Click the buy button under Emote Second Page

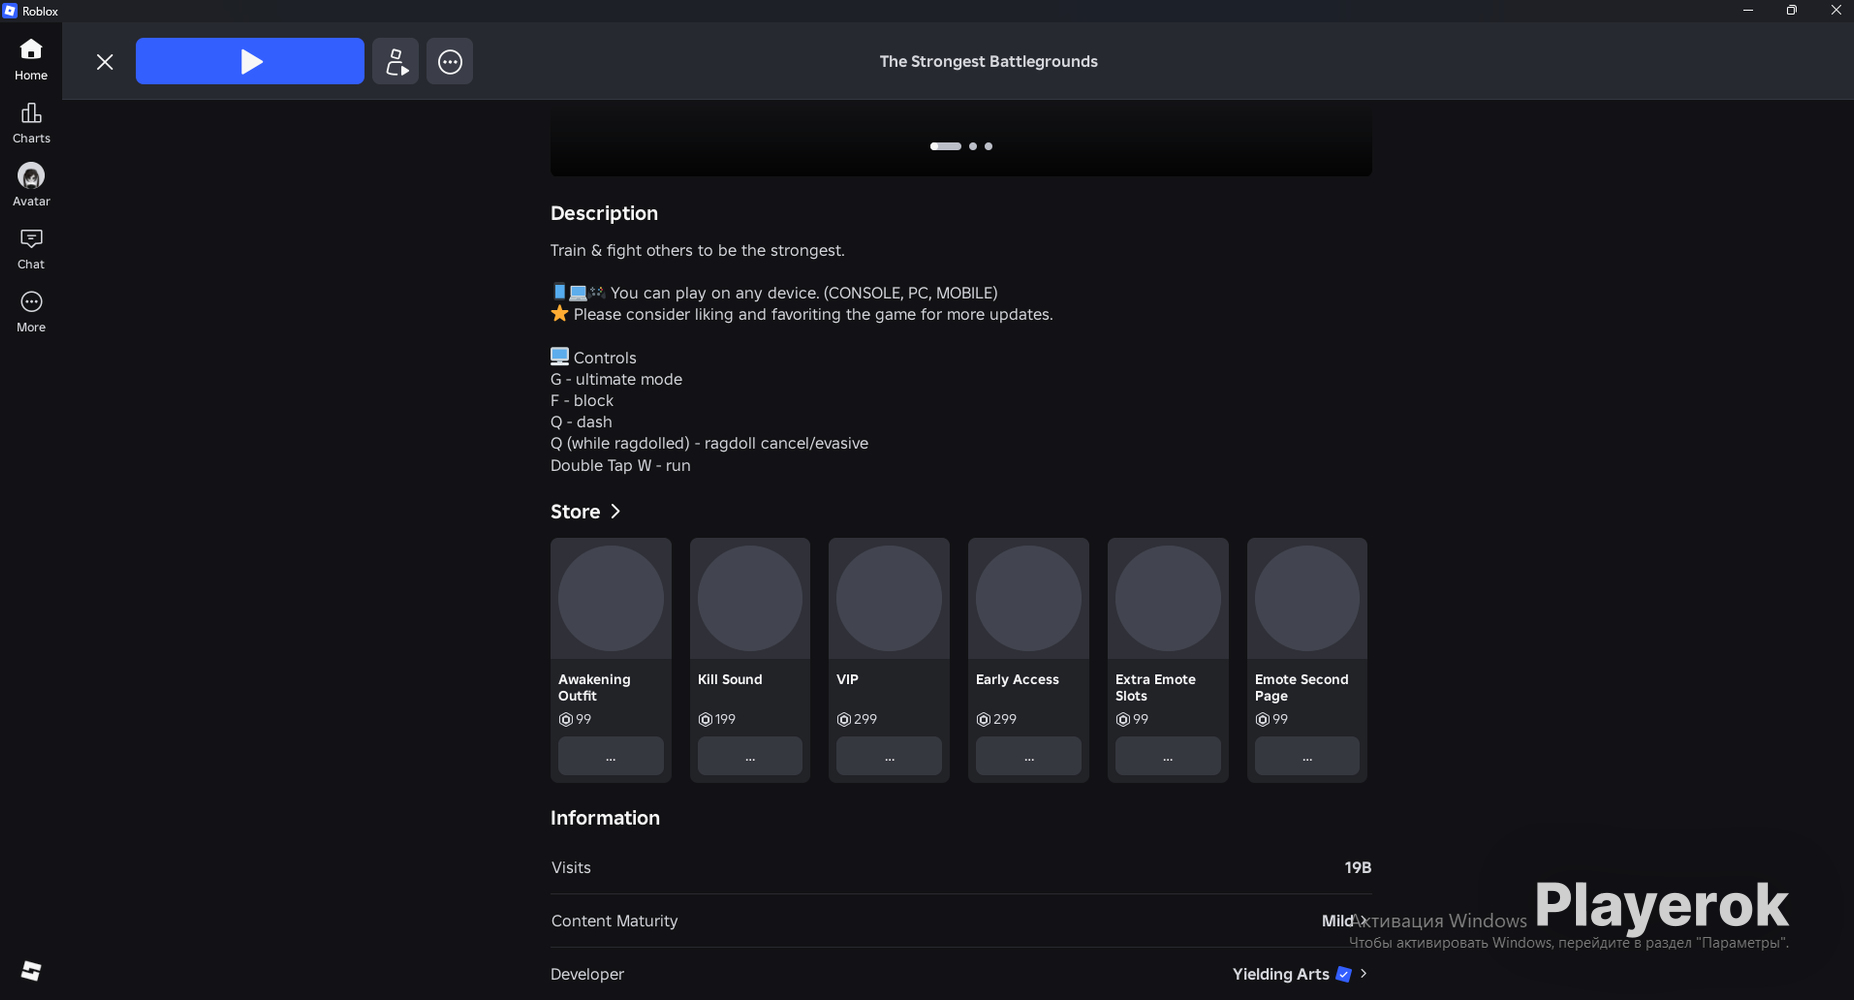1307,756
